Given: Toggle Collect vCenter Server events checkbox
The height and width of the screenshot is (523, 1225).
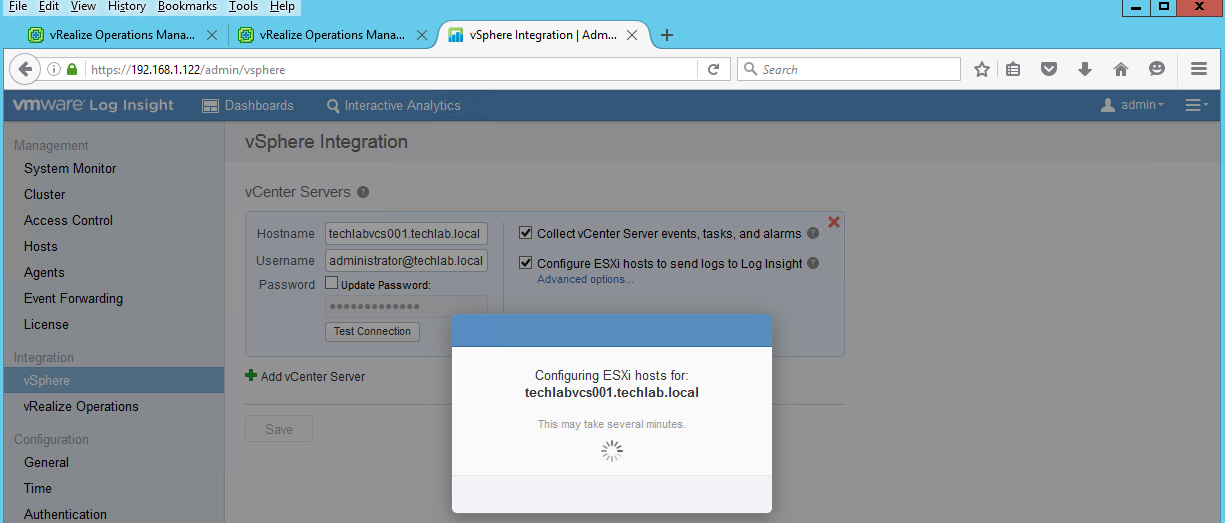Looking at the screenshot, I should click(x=526, y=233).
